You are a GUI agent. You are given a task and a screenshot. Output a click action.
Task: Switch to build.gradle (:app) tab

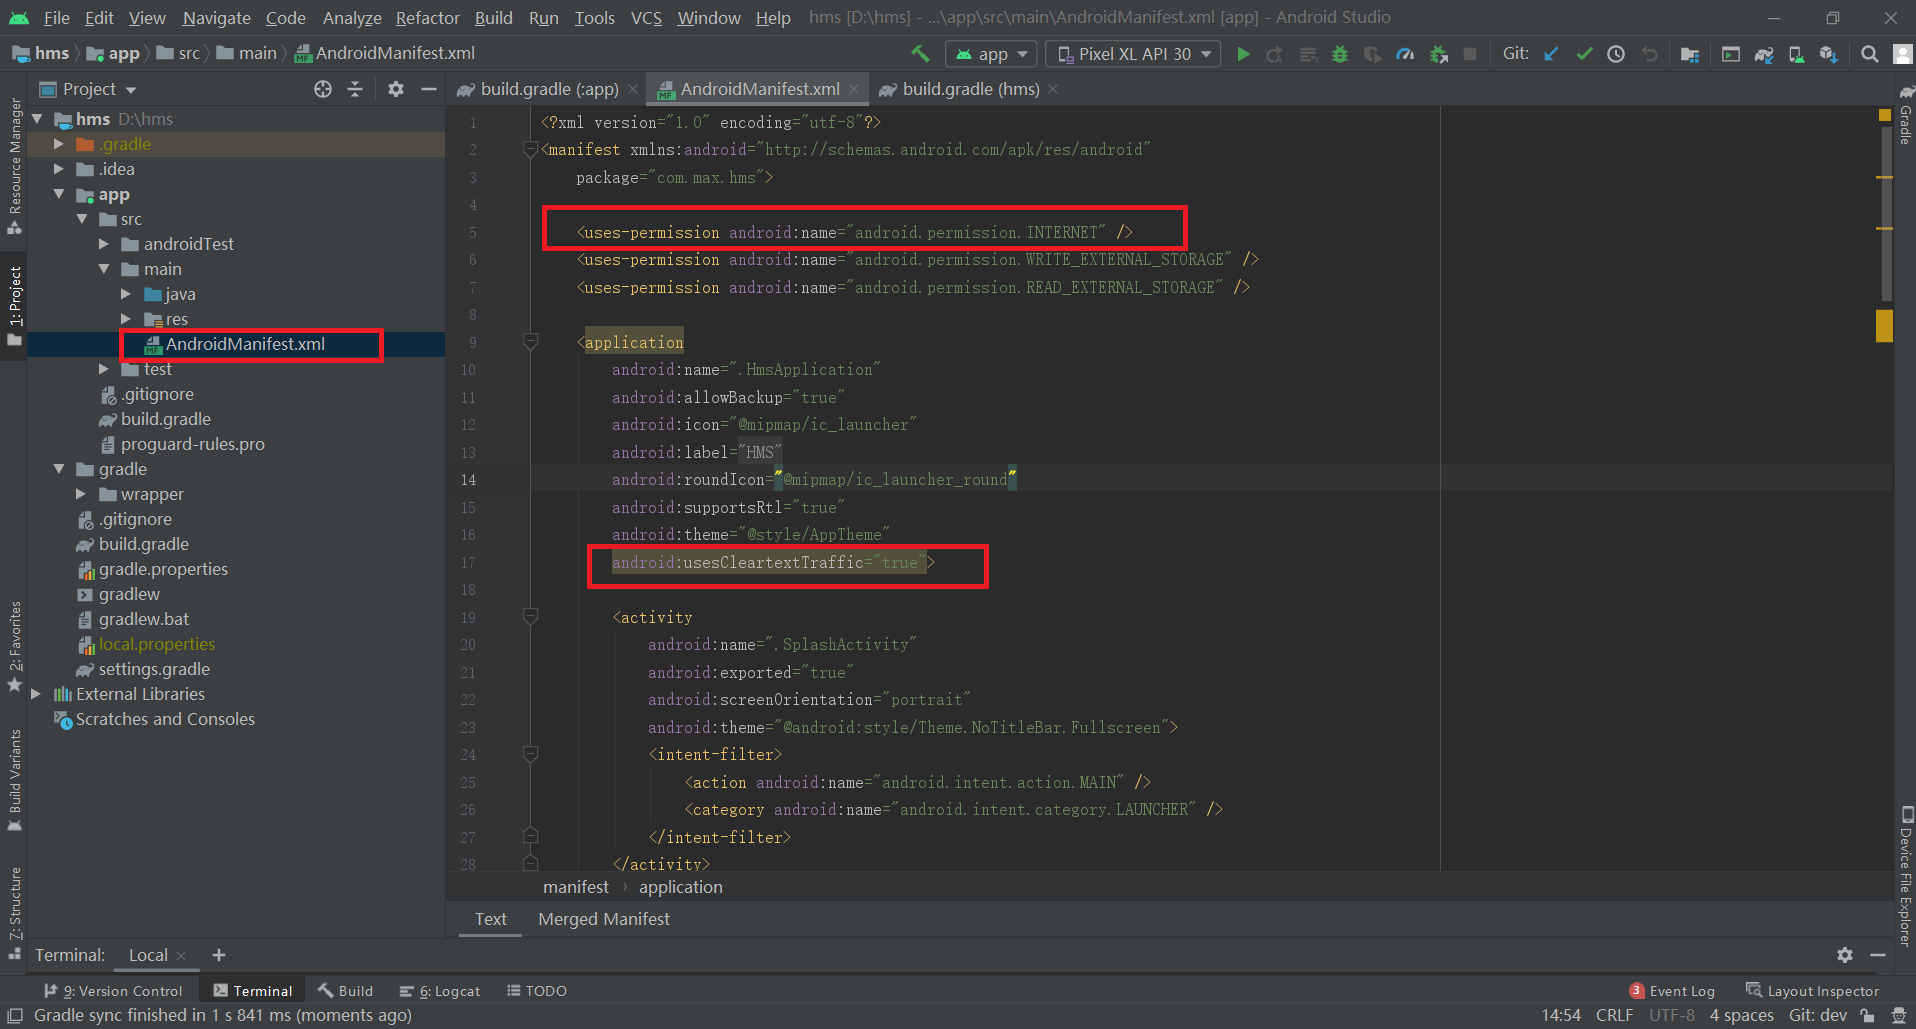coord(549,90)
